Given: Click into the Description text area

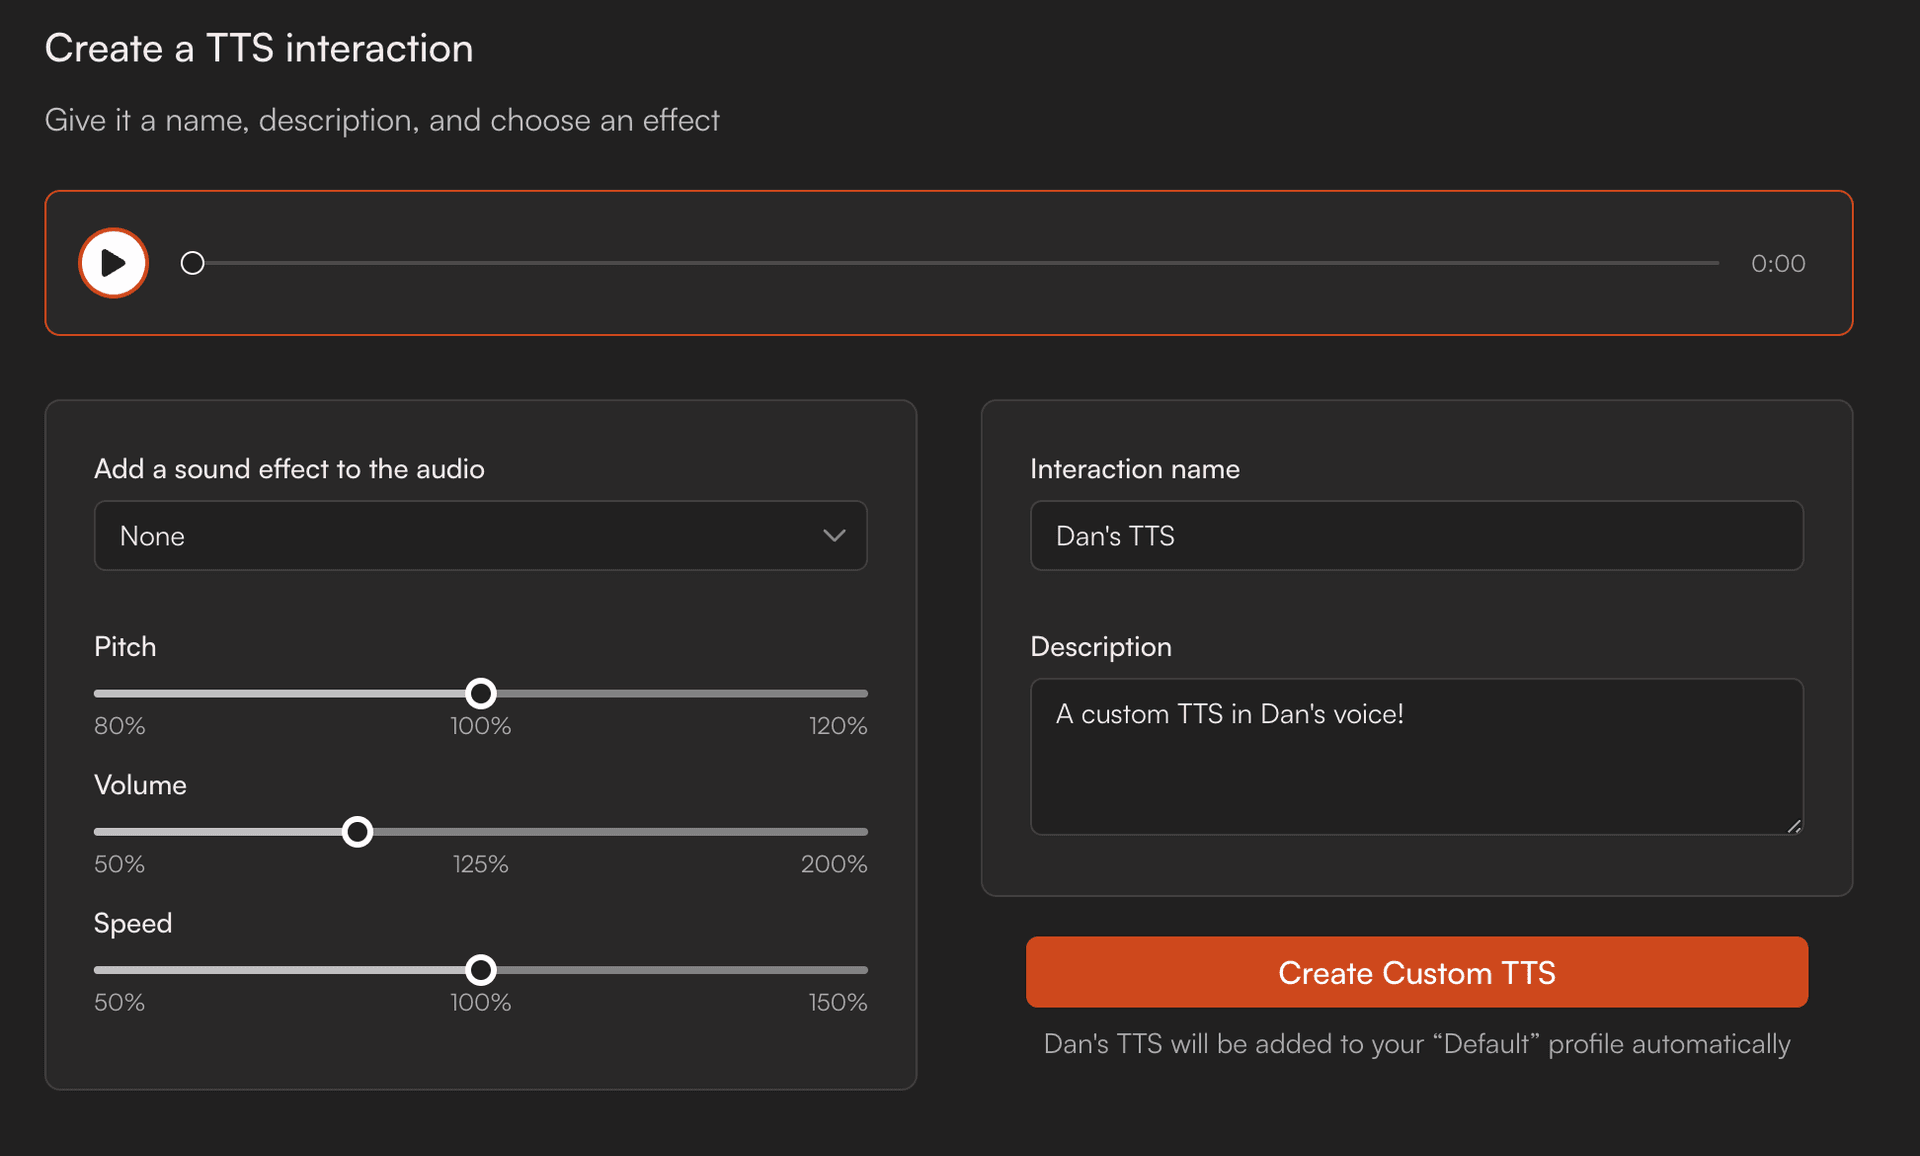Looking at the screenshot, I should click(x=1416, y=757).
